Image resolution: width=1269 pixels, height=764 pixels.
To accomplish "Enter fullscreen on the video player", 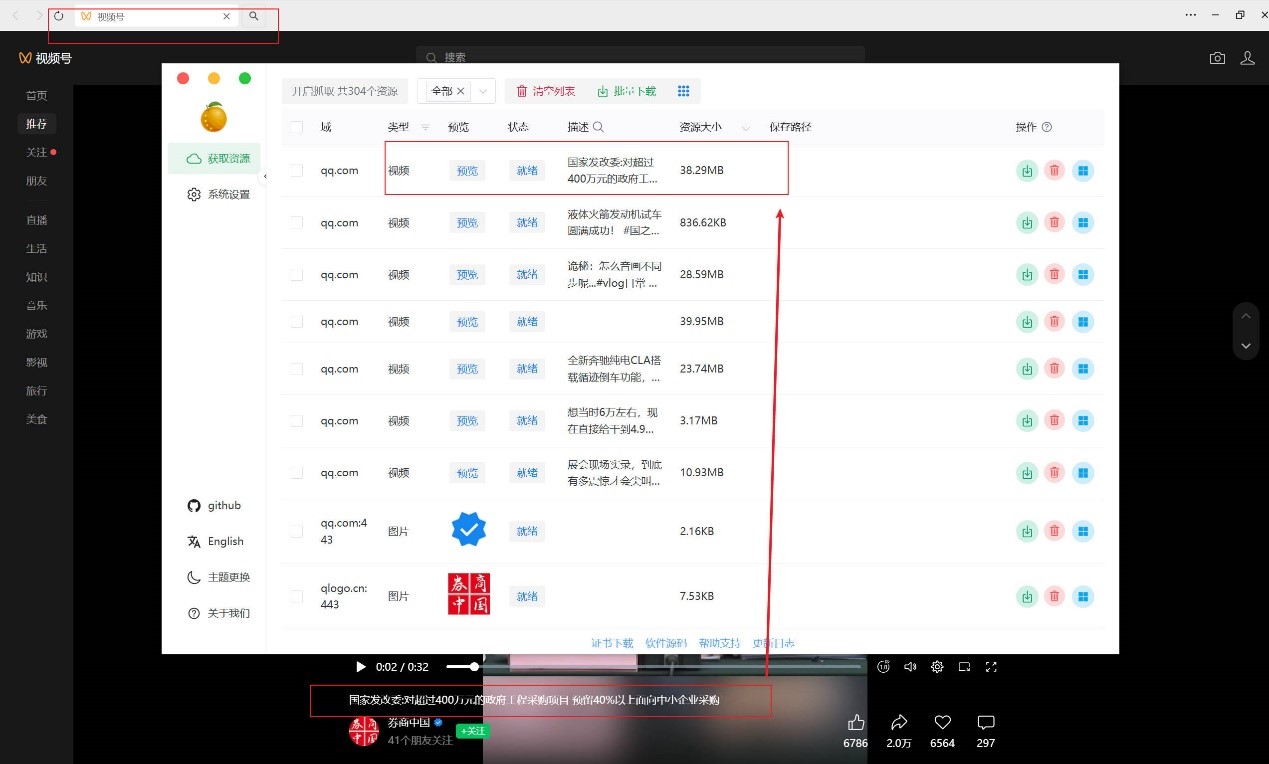I will tap(992, 667).
